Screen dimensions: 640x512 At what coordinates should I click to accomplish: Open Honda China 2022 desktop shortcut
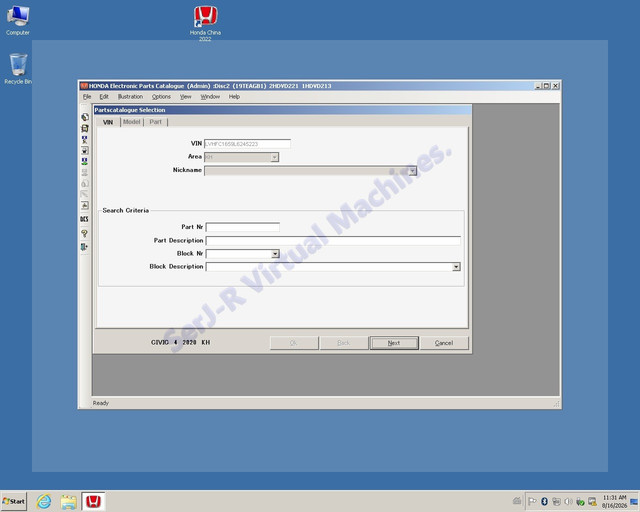tap(205, 24)
